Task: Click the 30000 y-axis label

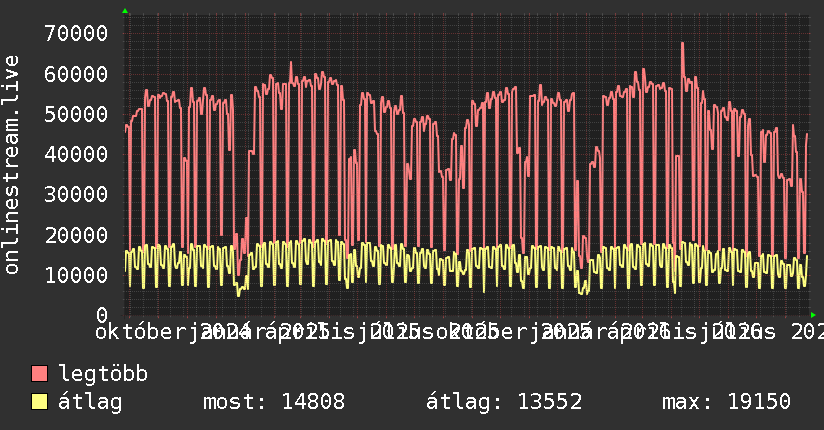Action: coord(76,194)
